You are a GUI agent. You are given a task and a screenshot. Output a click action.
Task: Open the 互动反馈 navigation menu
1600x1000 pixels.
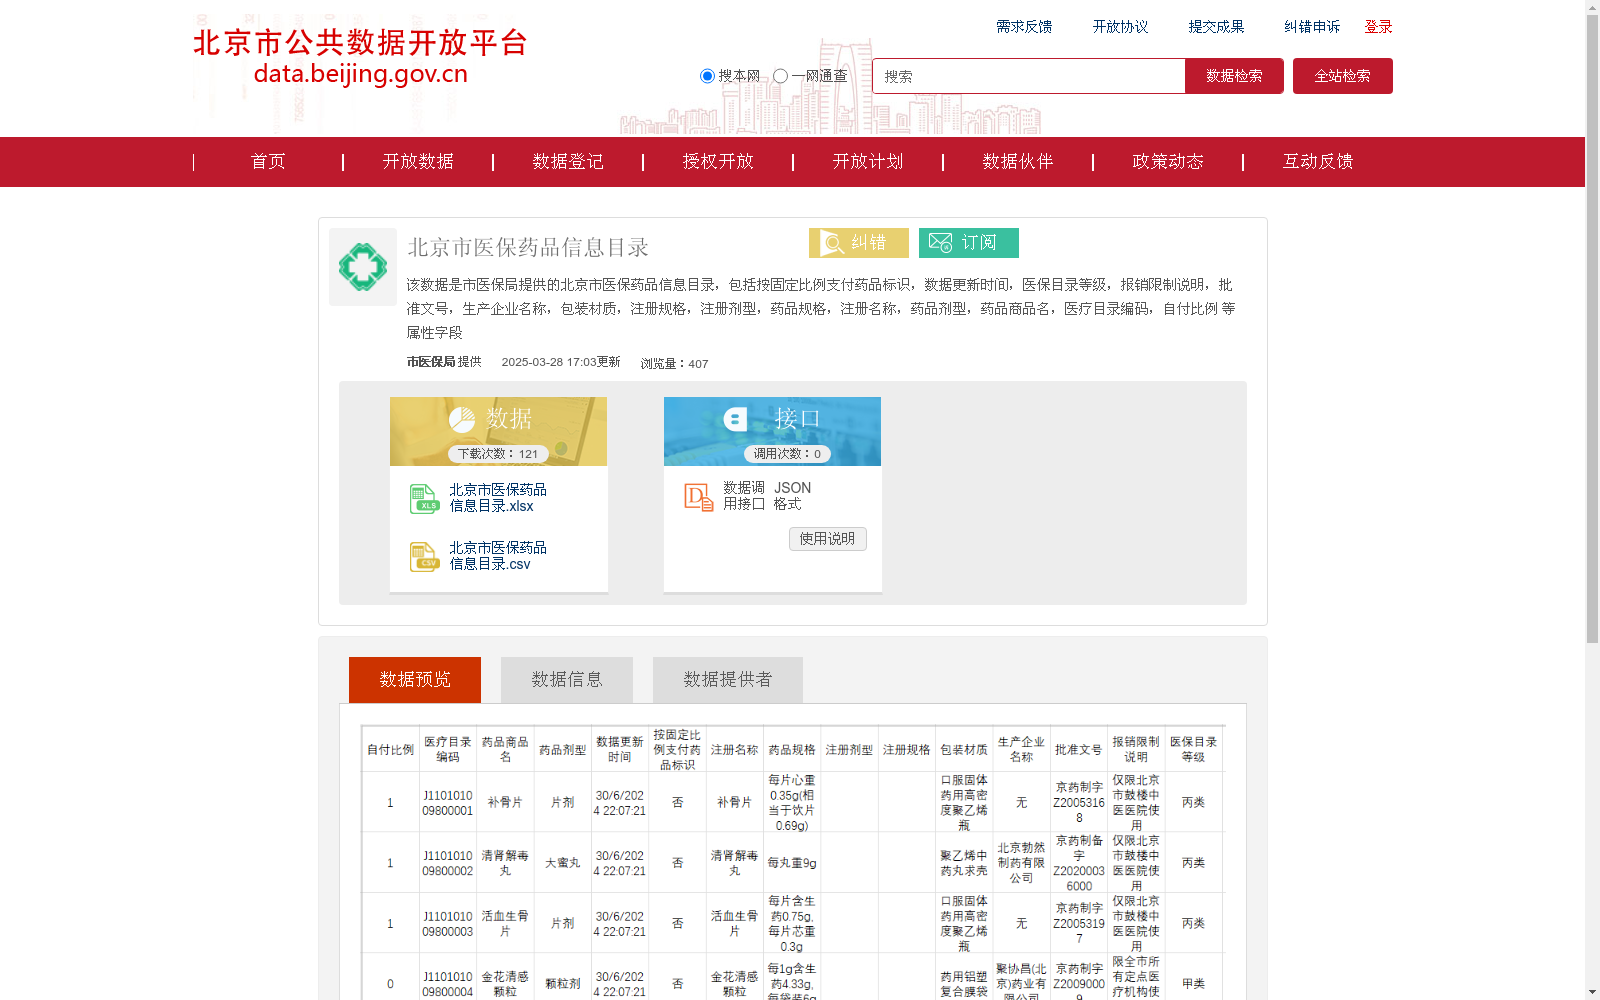(1317, 161)
